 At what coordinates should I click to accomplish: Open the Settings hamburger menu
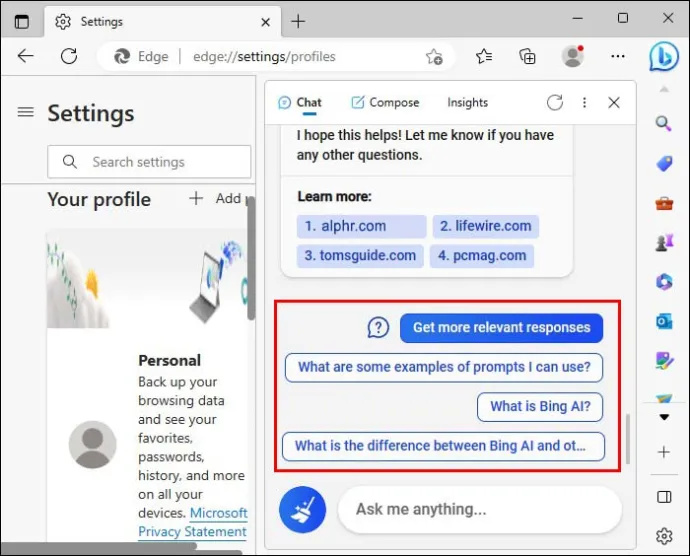(26, 112)
